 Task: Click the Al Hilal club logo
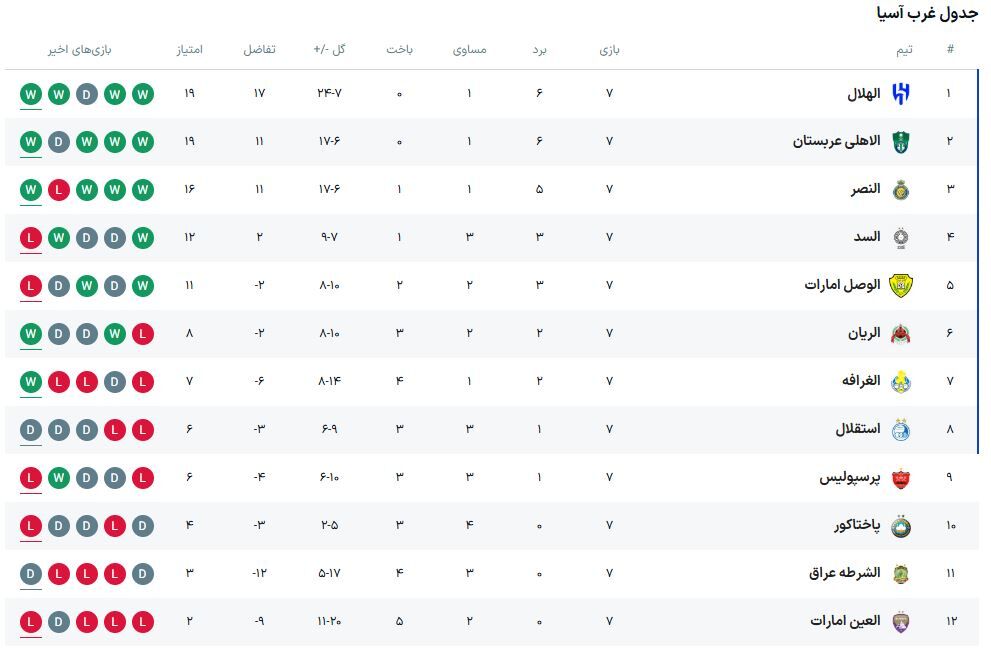pos(901,94)
